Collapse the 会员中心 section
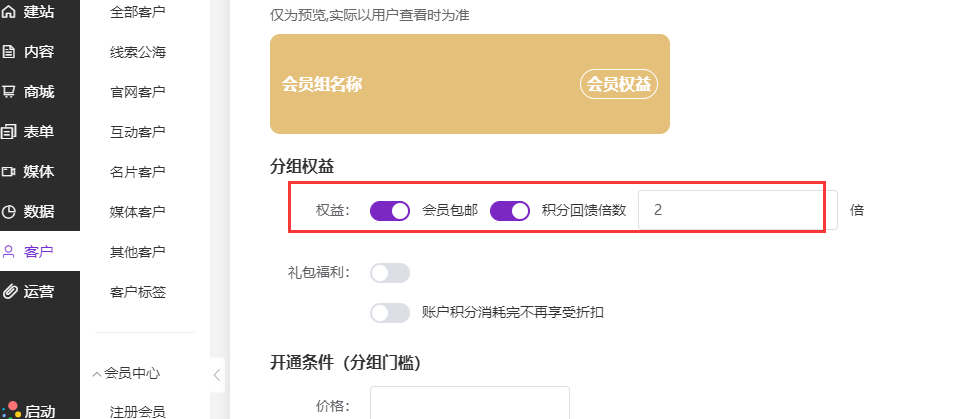 pos(97,373)
